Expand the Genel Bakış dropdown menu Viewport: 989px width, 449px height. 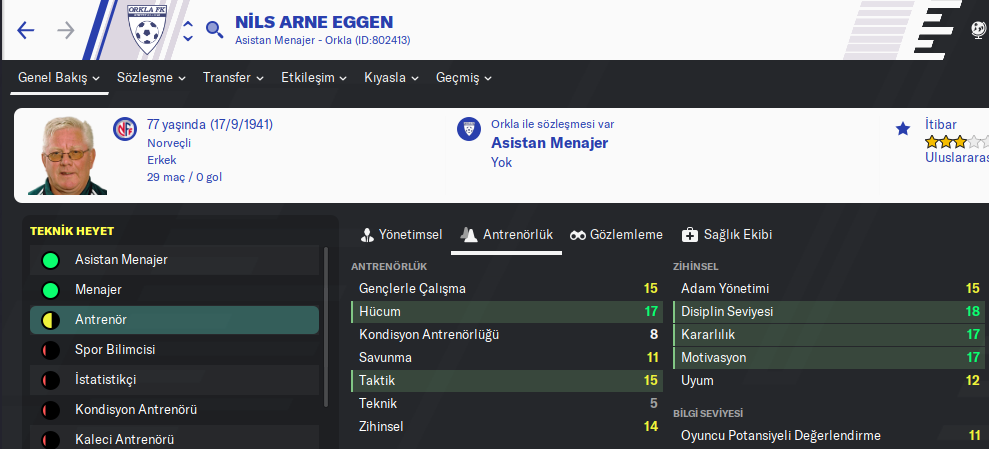[59, 78]
